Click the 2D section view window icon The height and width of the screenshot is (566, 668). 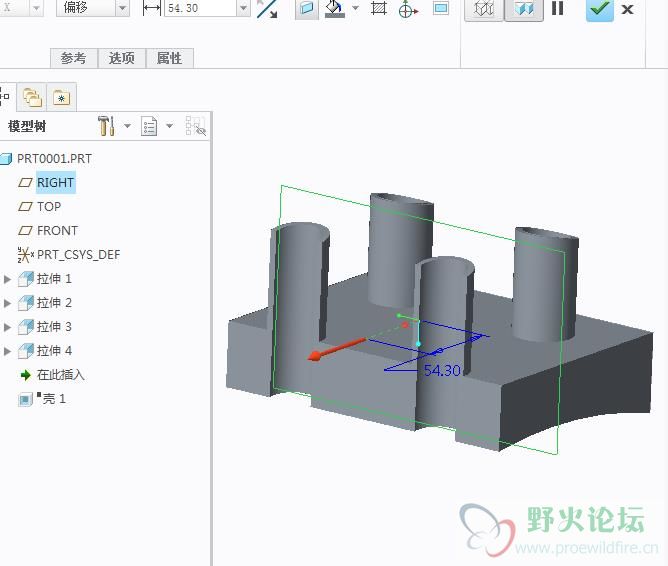441,9
